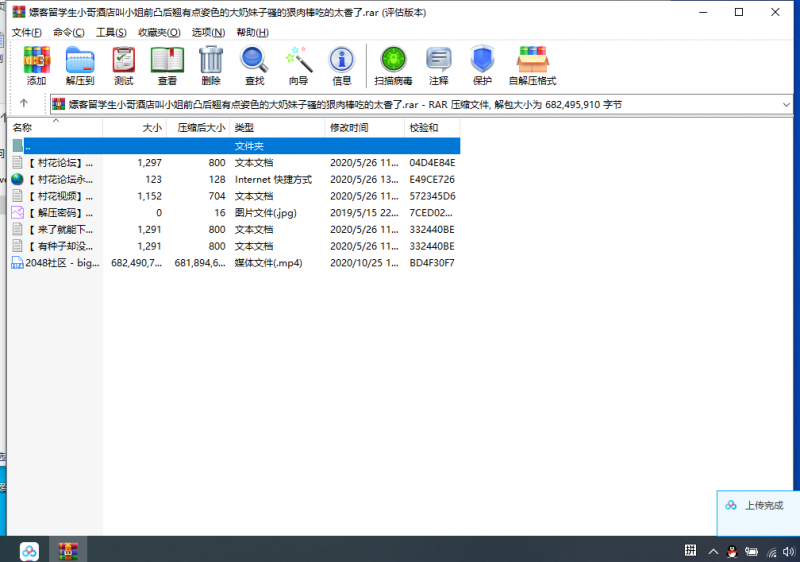Click the 保护 (Protect) shield icon

[x=482, y=65]
